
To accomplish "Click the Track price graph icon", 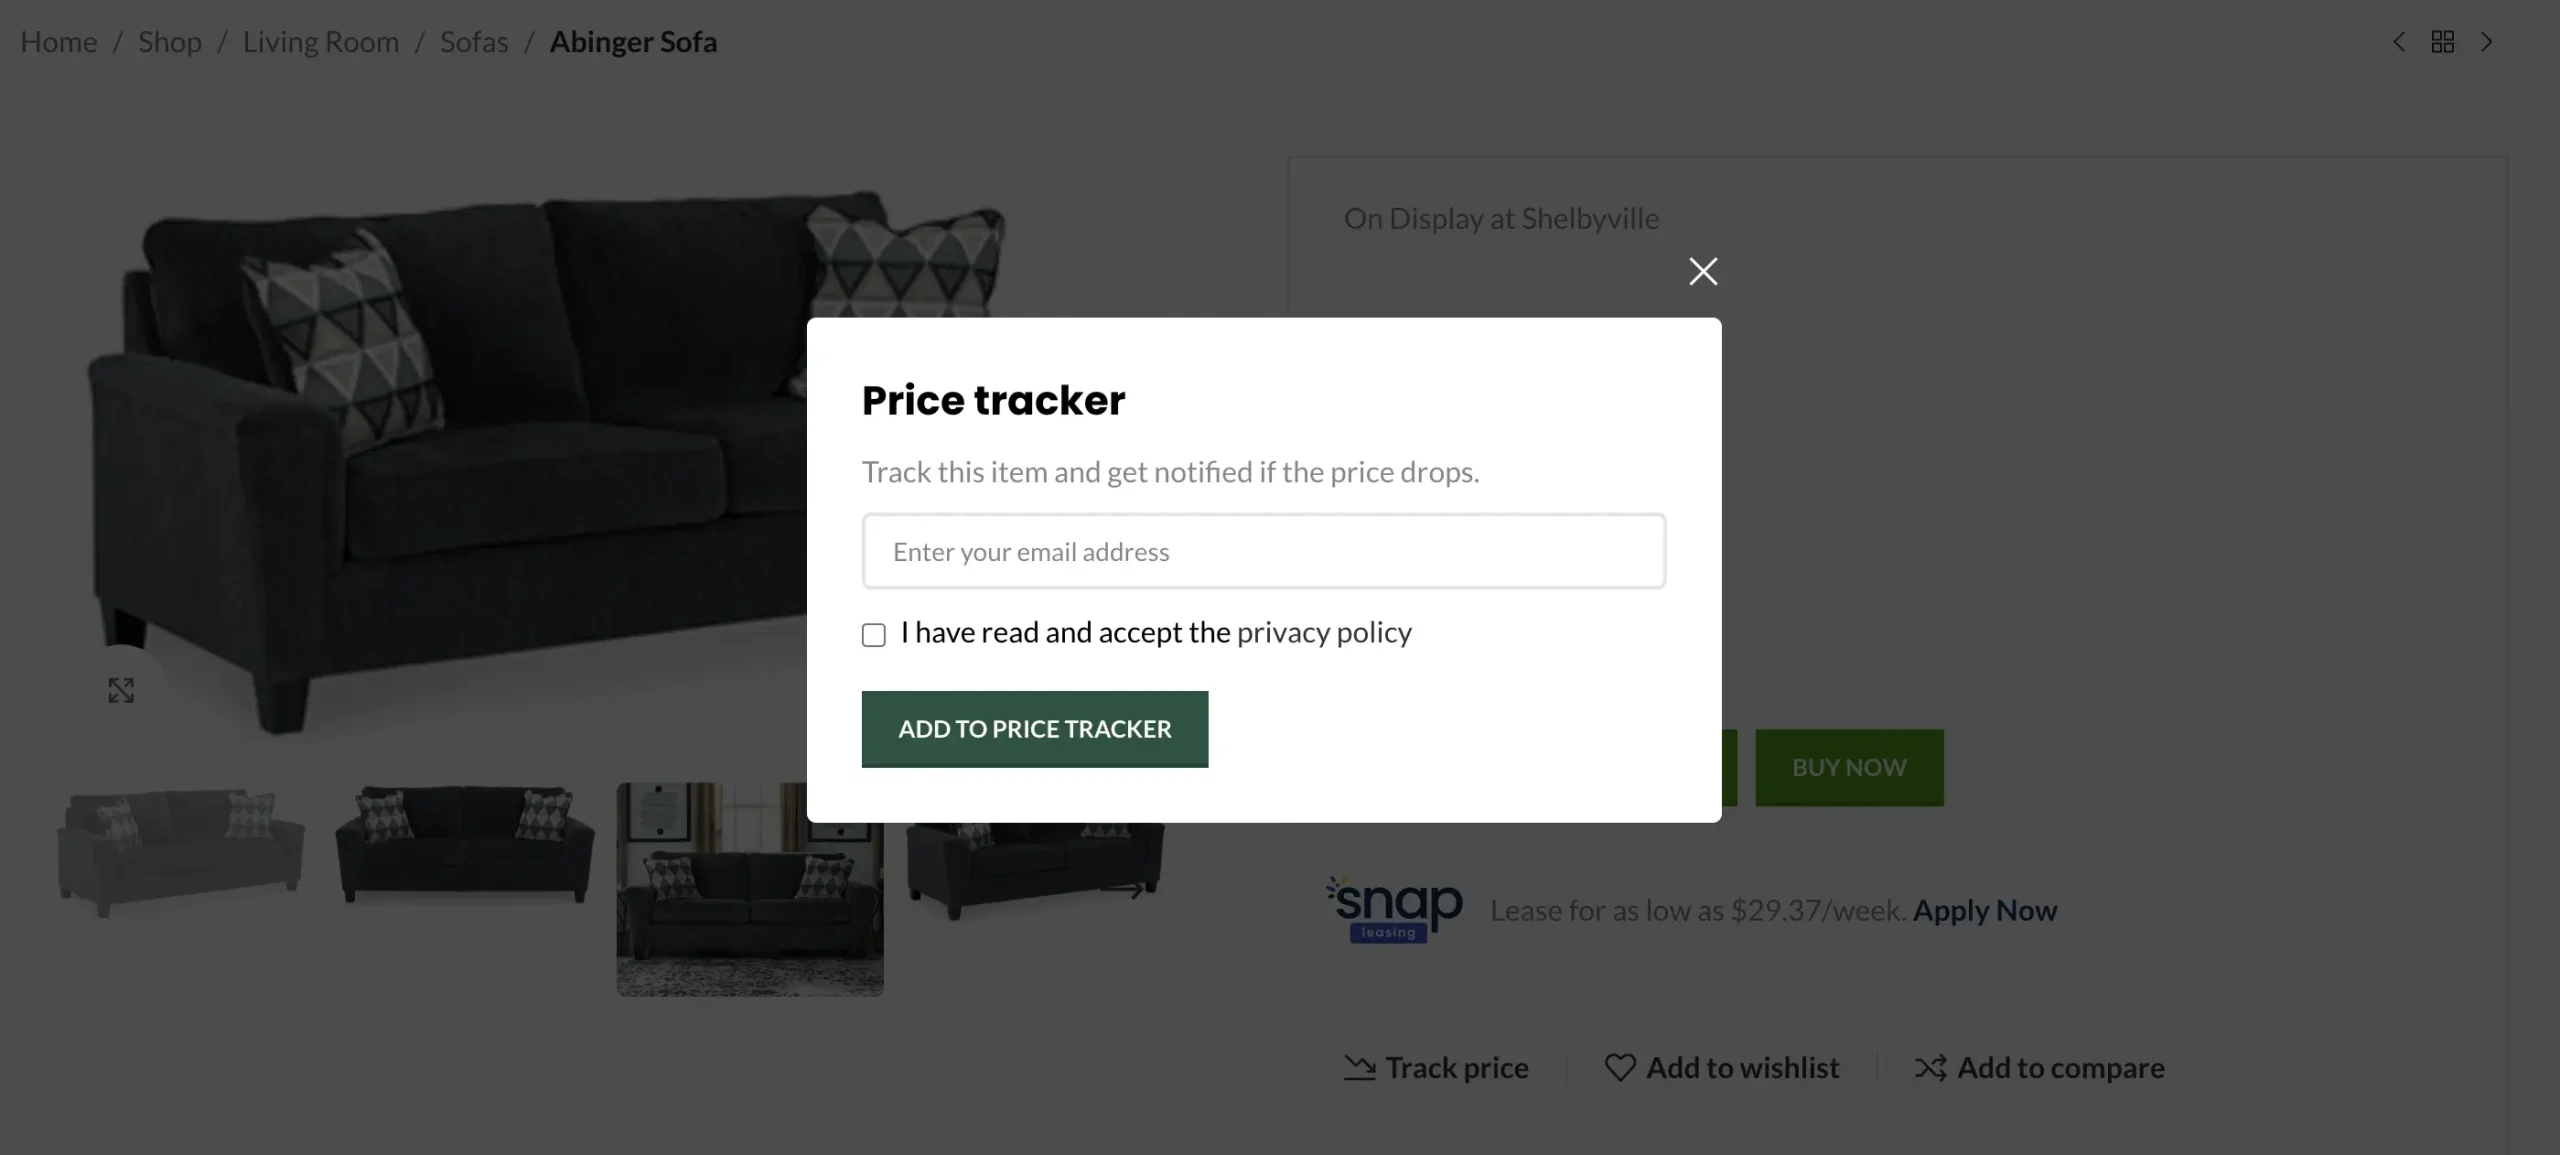I will pos(1357,1067).
